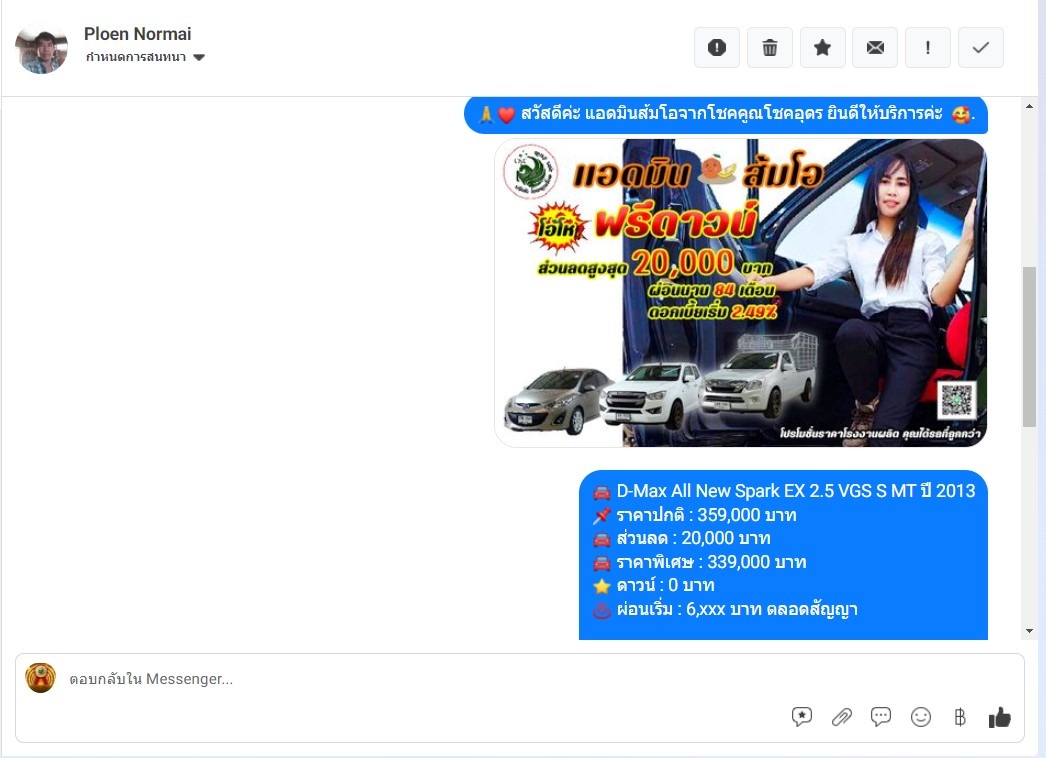
Task: Send a thumbs-up like
Action: [x=999, y=717]
